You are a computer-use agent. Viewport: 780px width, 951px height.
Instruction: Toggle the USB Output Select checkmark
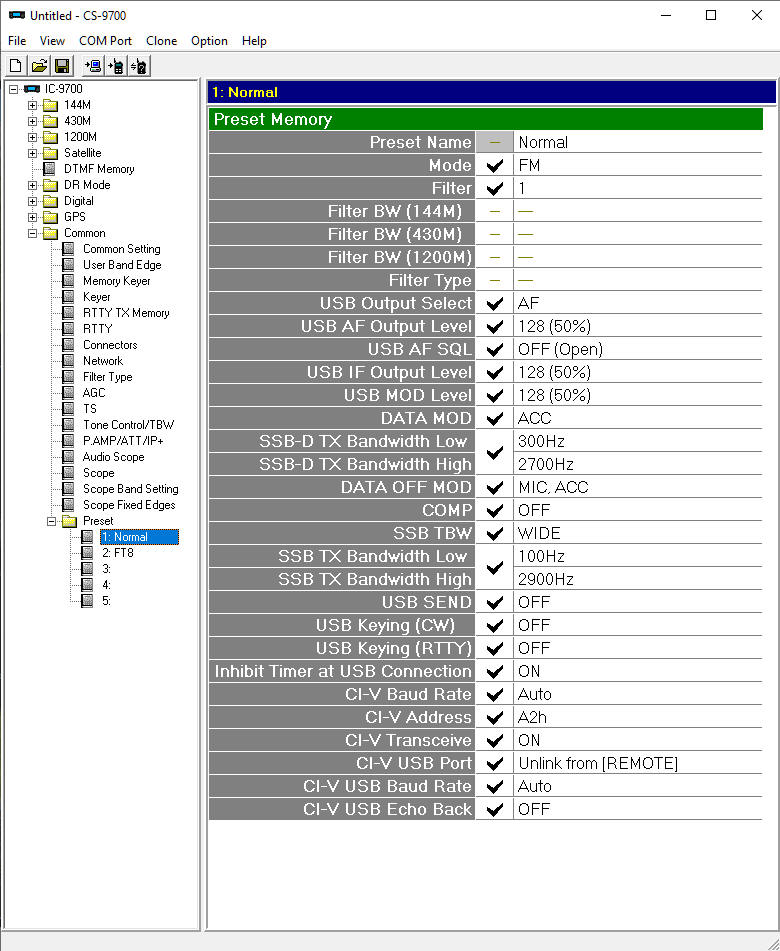(x=494, y=303)
